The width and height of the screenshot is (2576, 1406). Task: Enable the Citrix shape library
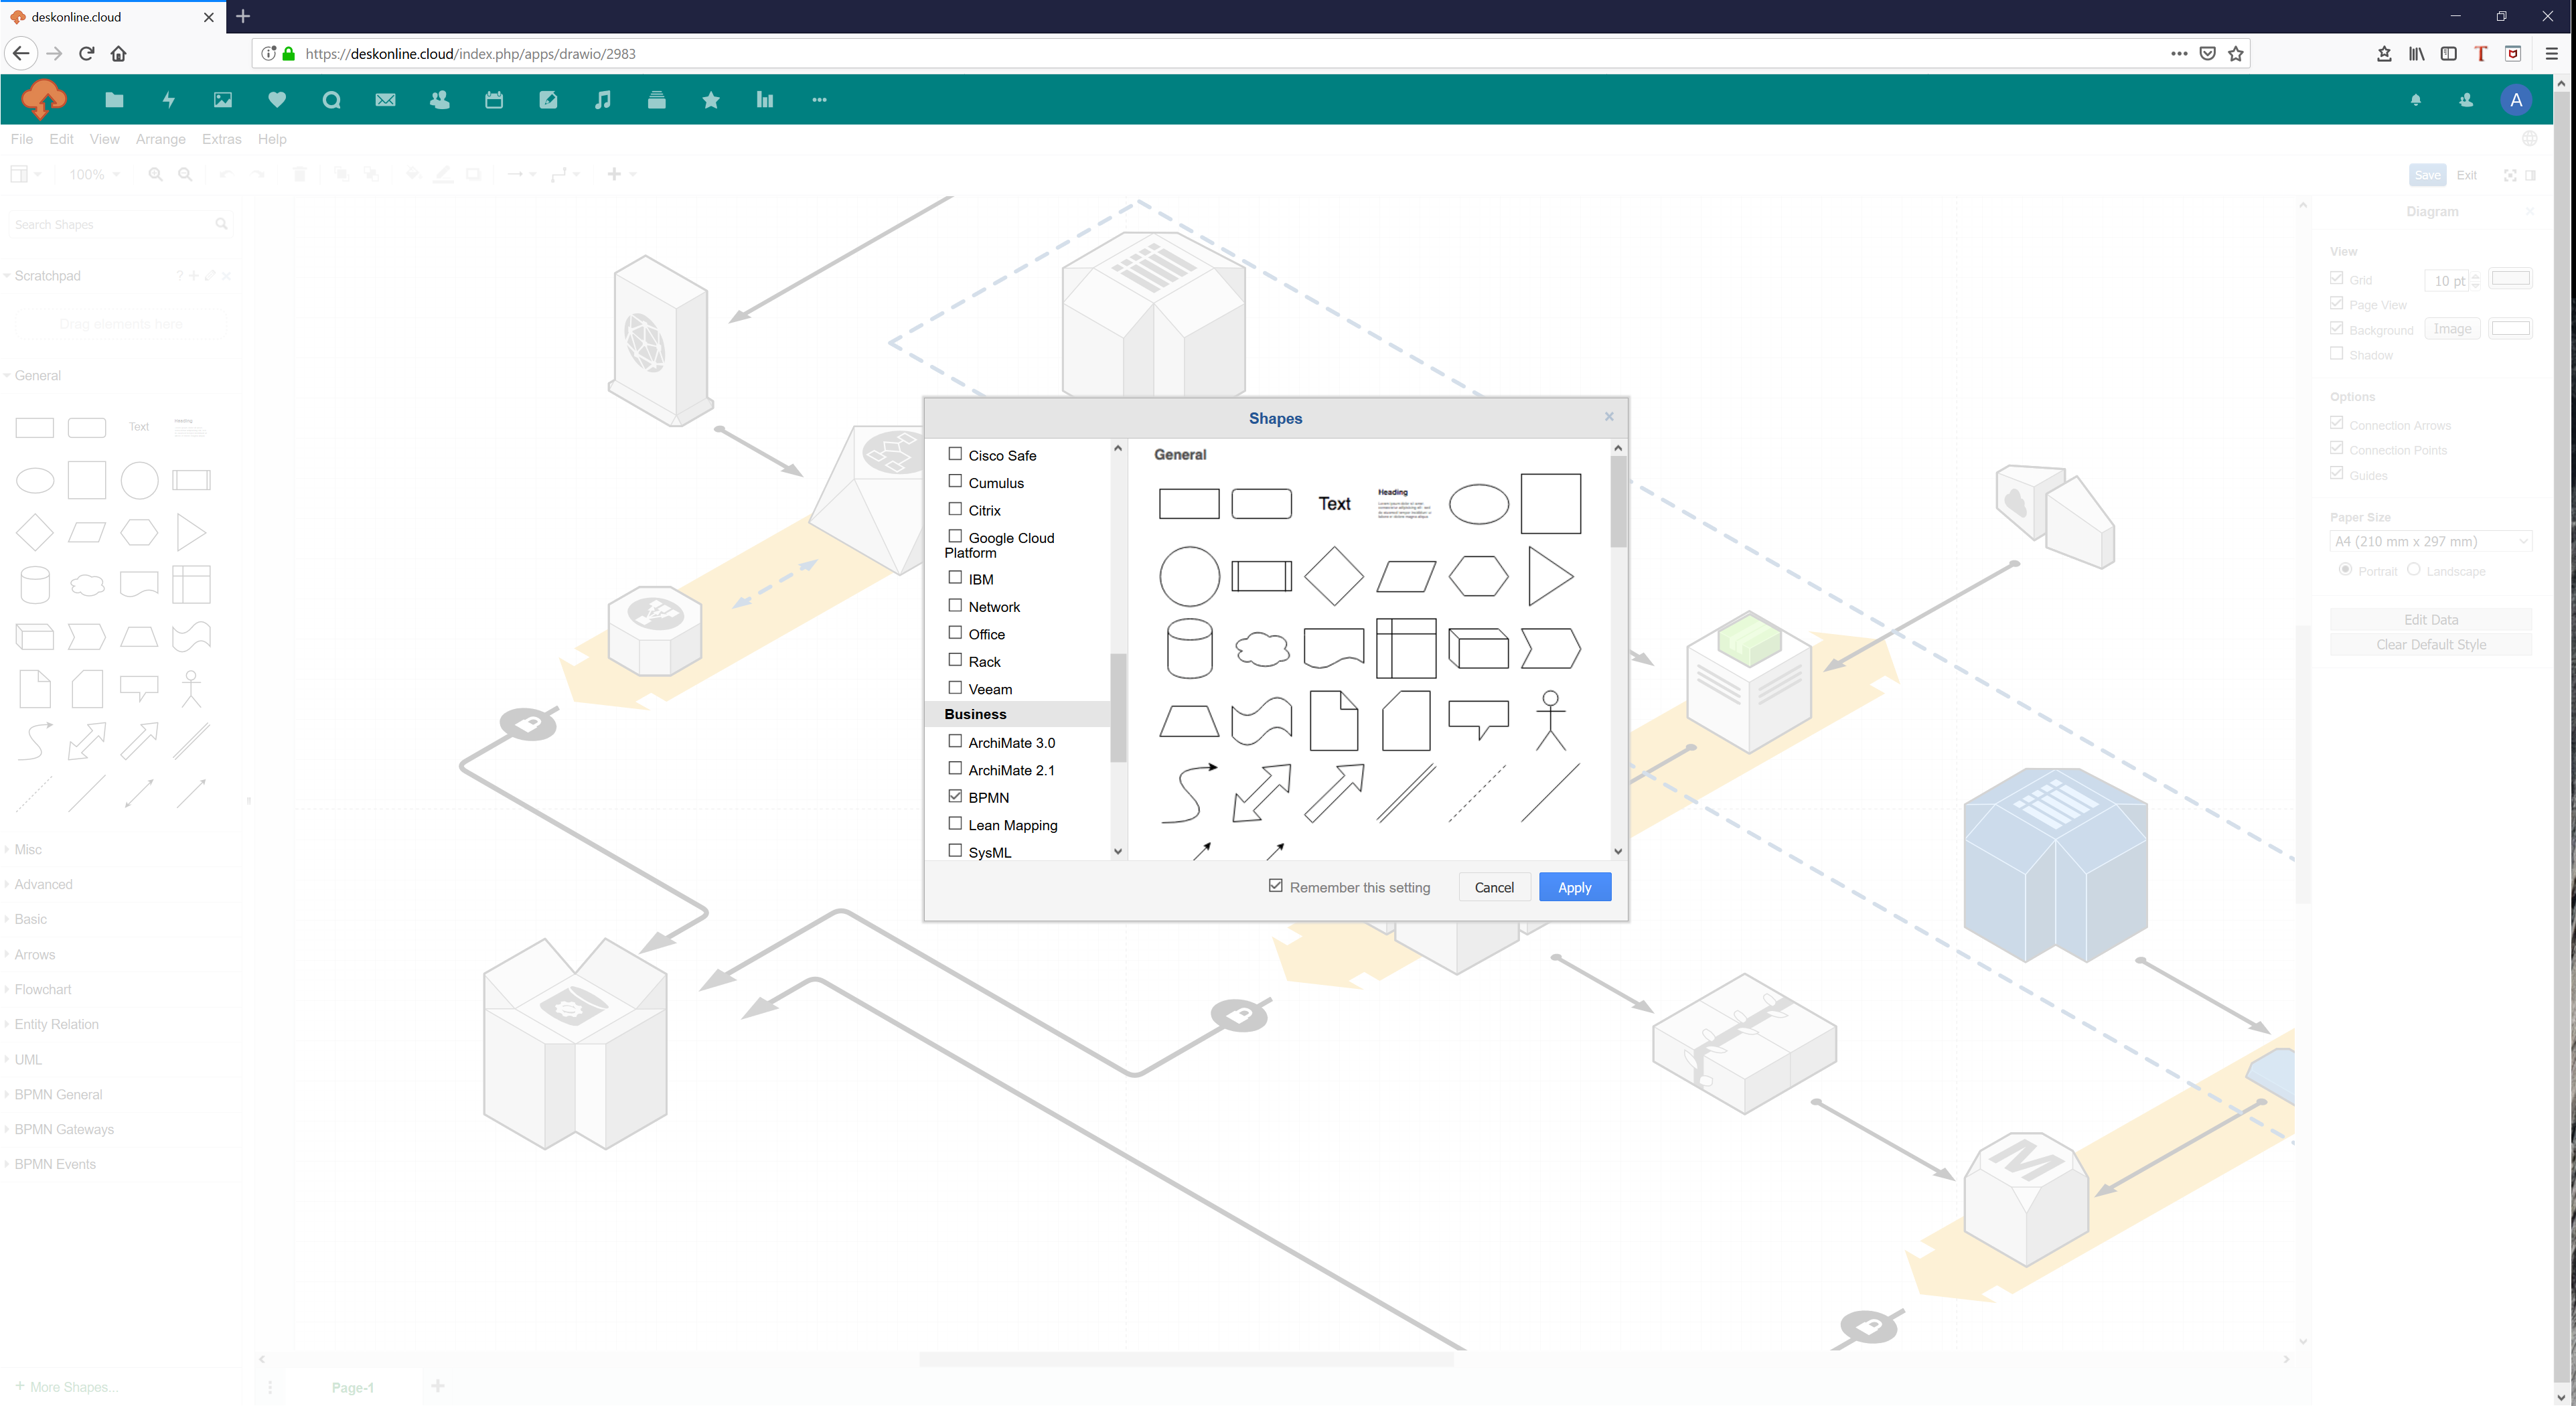pyautogui.click(x=955, y=509)
